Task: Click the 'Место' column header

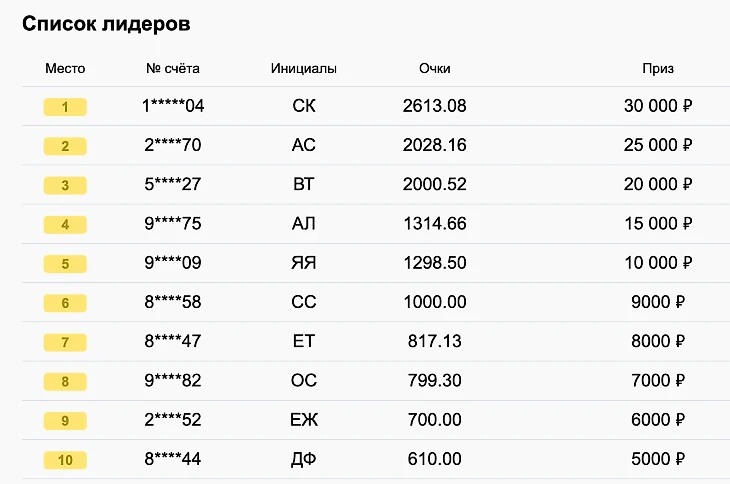Action: (x=65, y=69)
